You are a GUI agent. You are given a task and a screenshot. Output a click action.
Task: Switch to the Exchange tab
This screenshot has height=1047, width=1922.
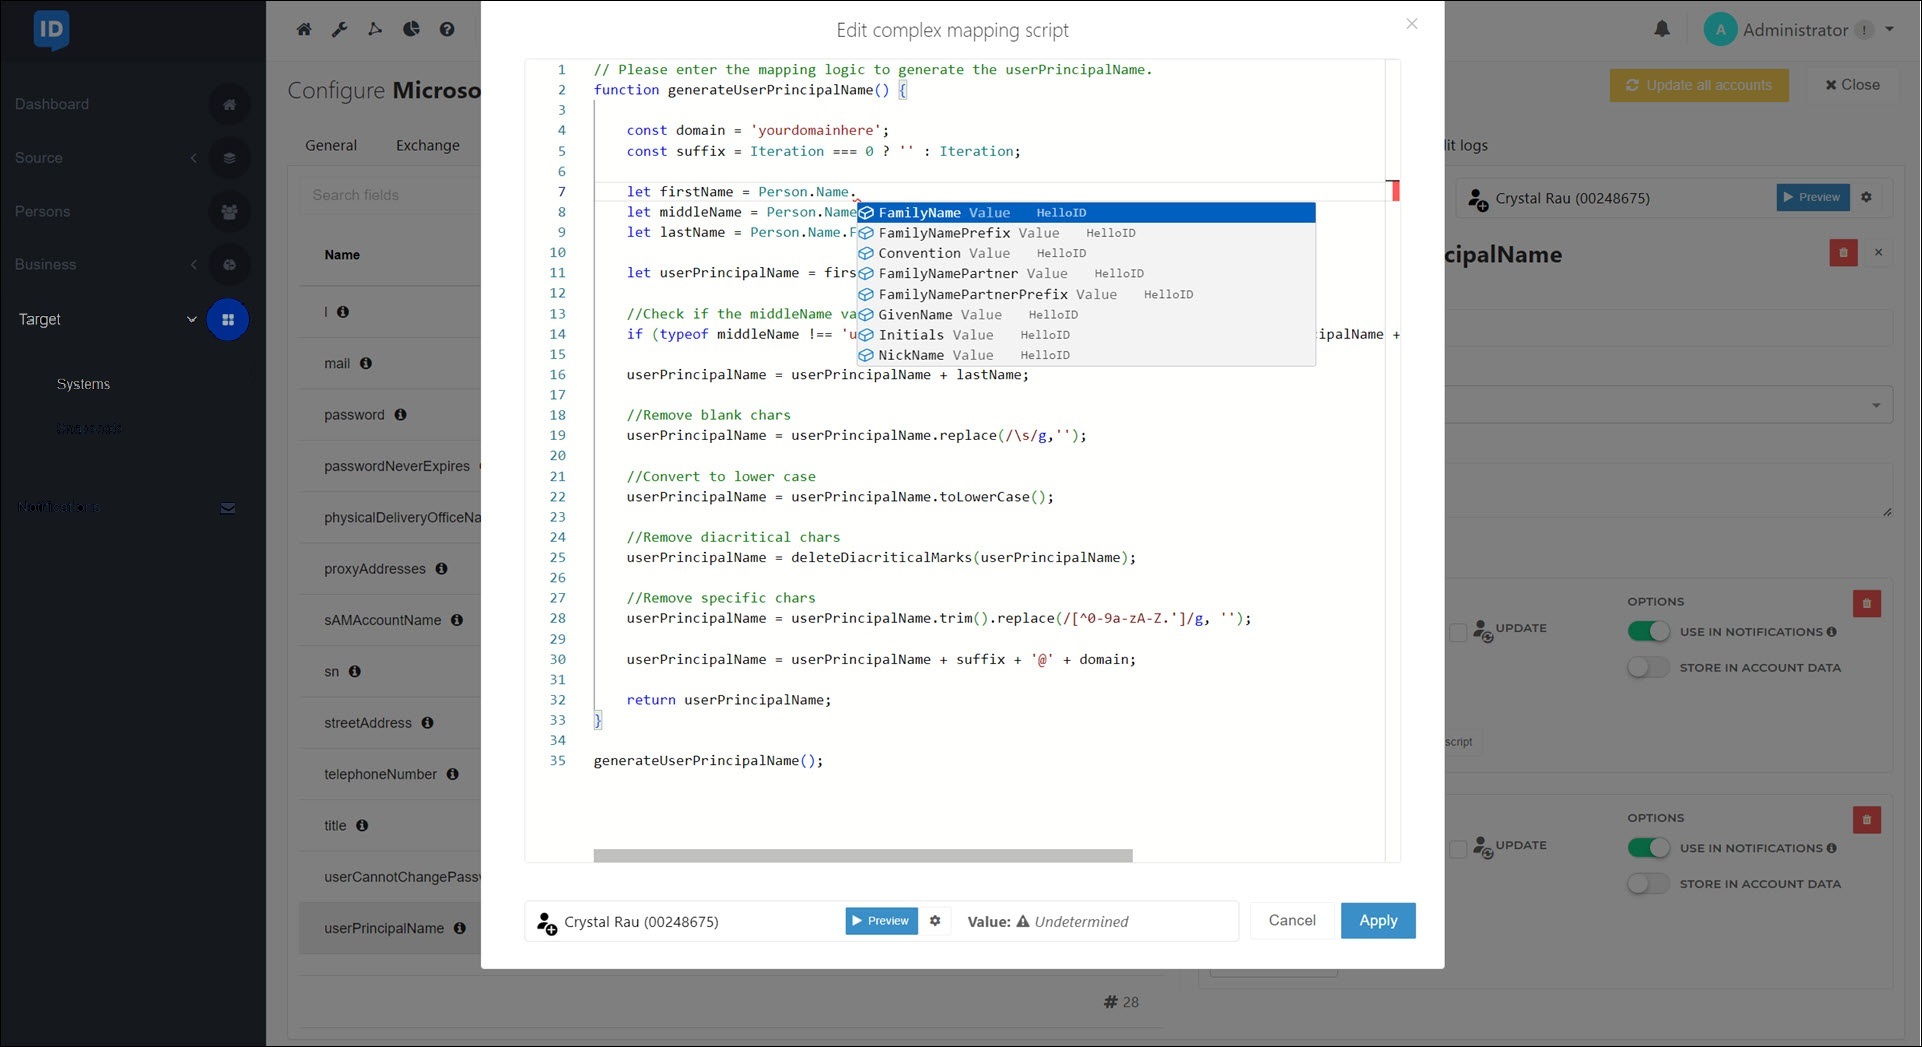428,145
